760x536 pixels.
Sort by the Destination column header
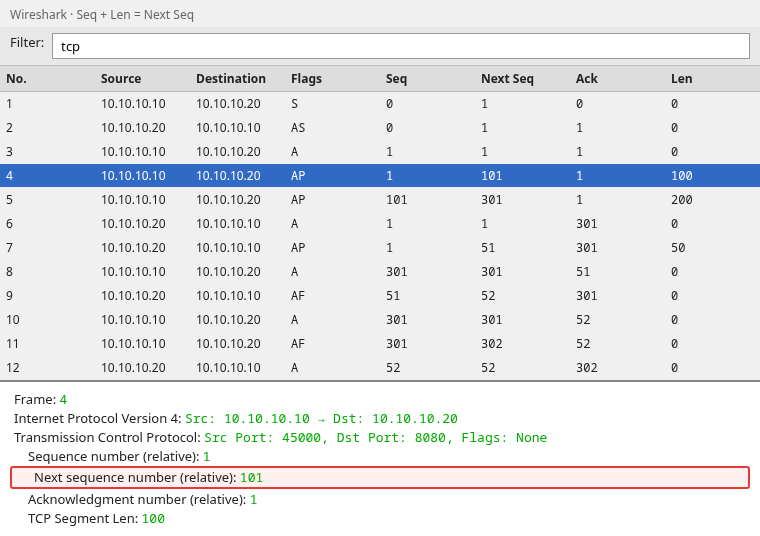pyautogui.click(x=231, y=79)
